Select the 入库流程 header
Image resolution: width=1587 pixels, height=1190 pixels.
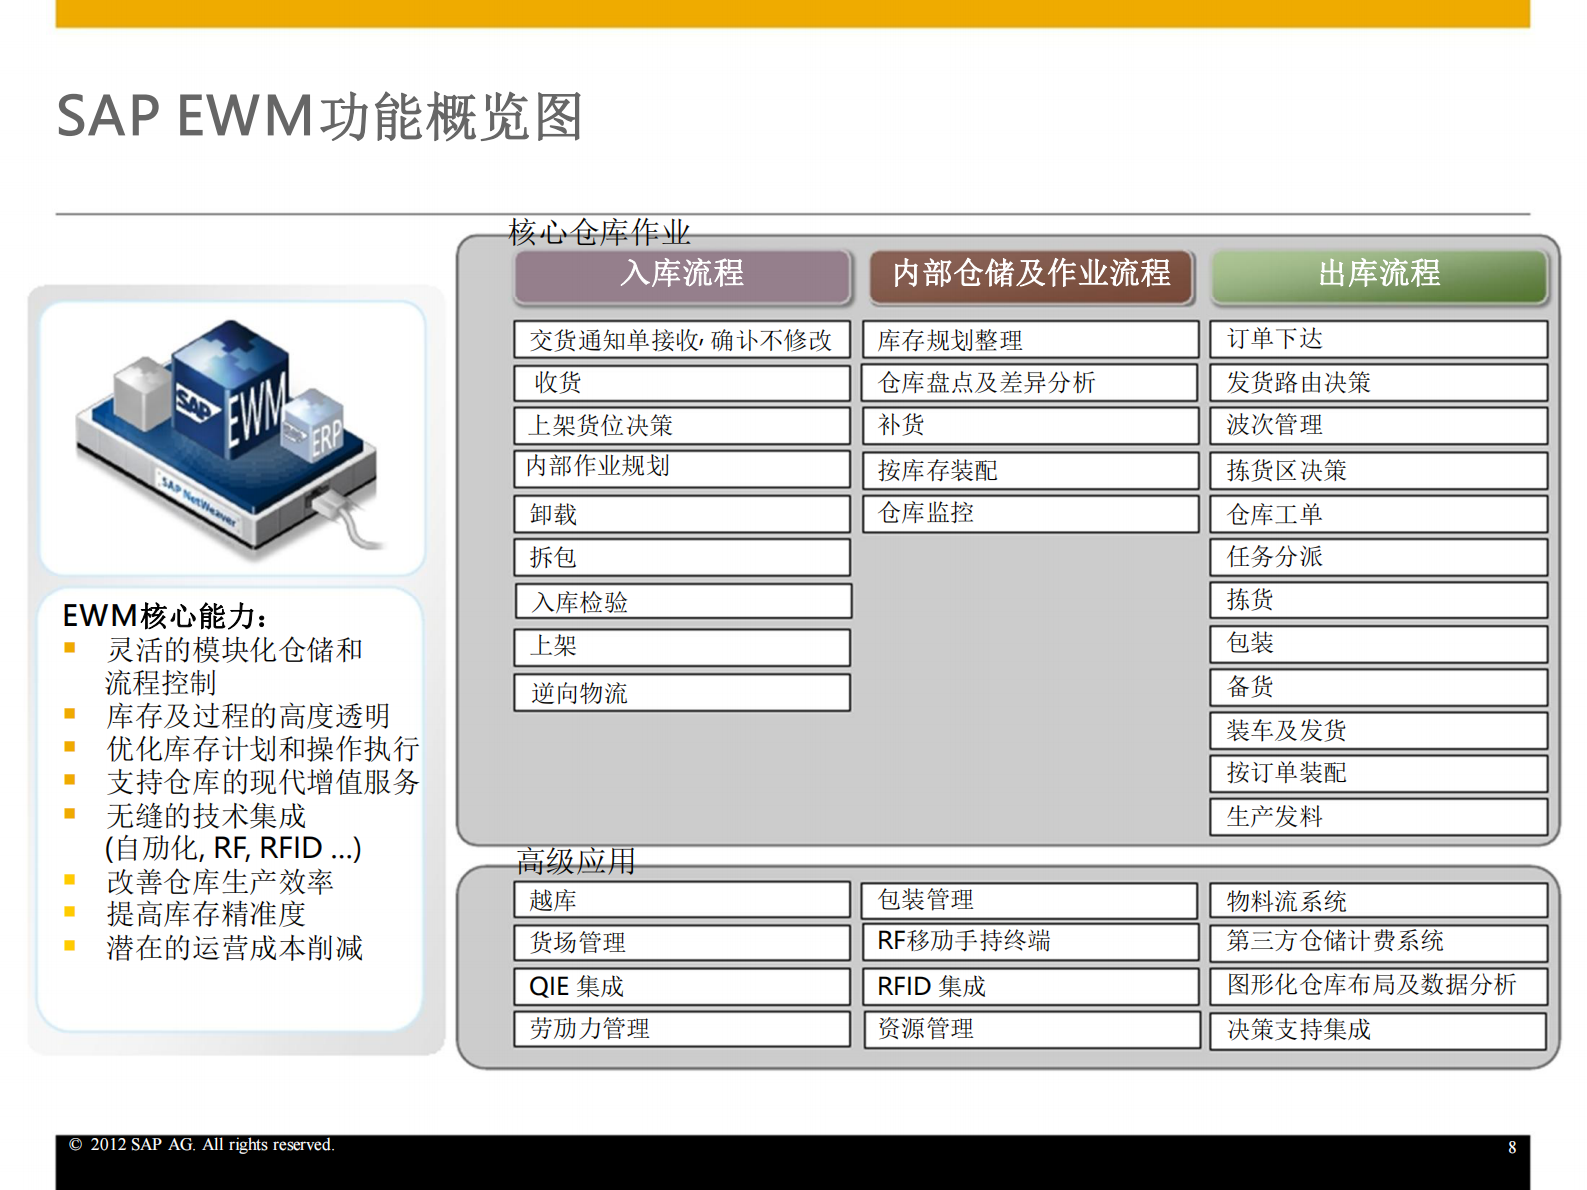pyautogui.click(x=682, y=275)
